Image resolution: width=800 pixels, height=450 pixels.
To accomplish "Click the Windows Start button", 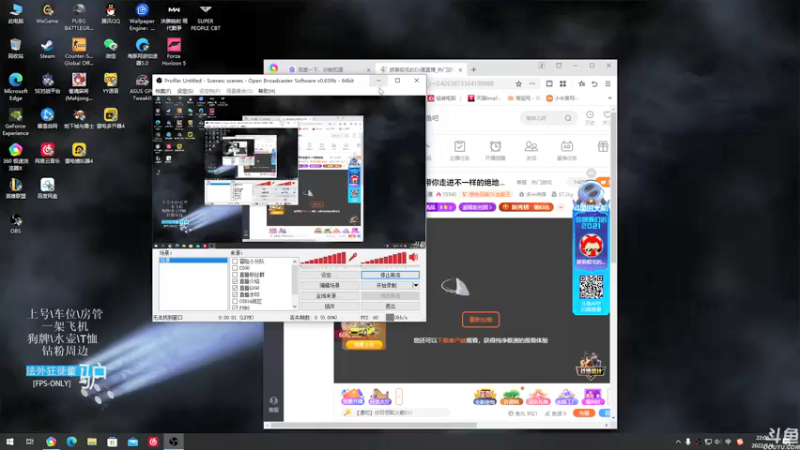I will click(x=10, y=441).
